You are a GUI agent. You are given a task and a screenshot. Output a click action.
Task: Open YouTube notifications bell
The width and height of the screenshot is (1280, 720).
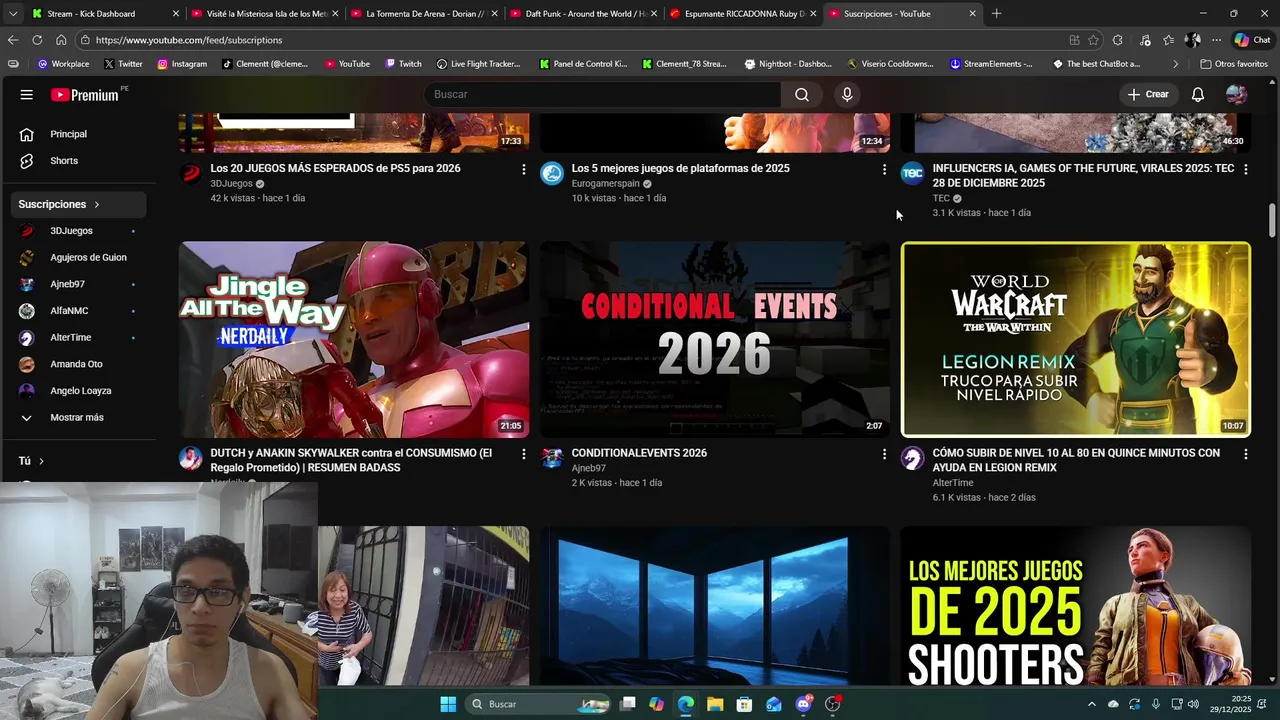[1198, 94]
